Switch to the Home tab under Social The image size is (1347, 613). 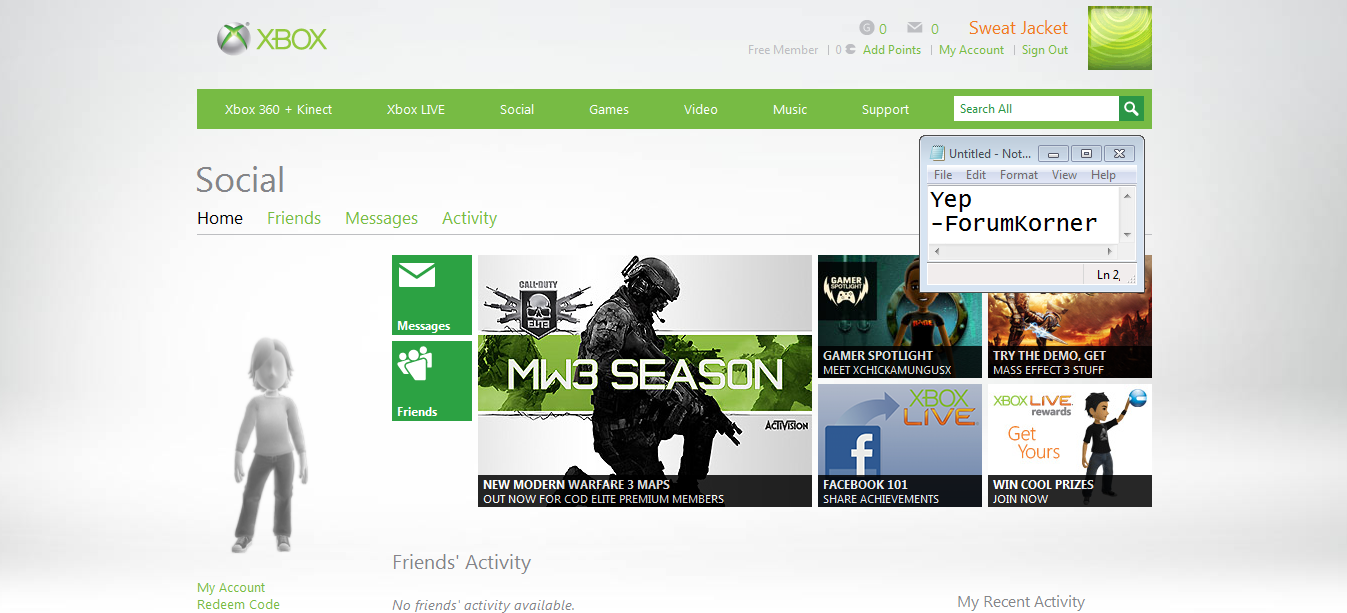tap(220, 218)
